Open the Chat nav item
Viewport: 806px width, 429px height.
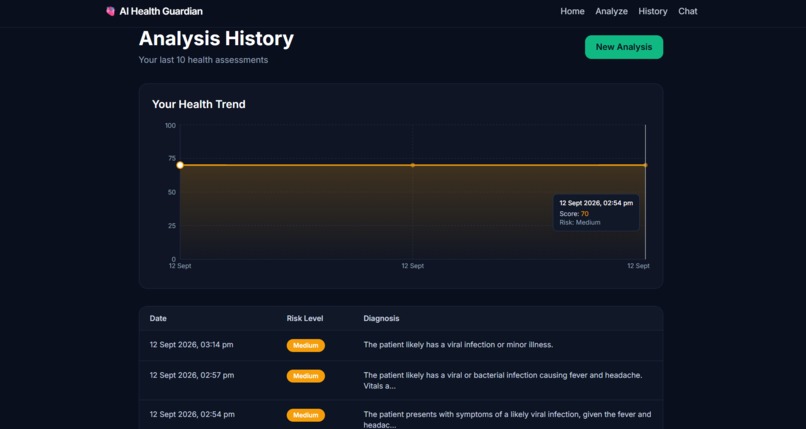coord(688,11)
